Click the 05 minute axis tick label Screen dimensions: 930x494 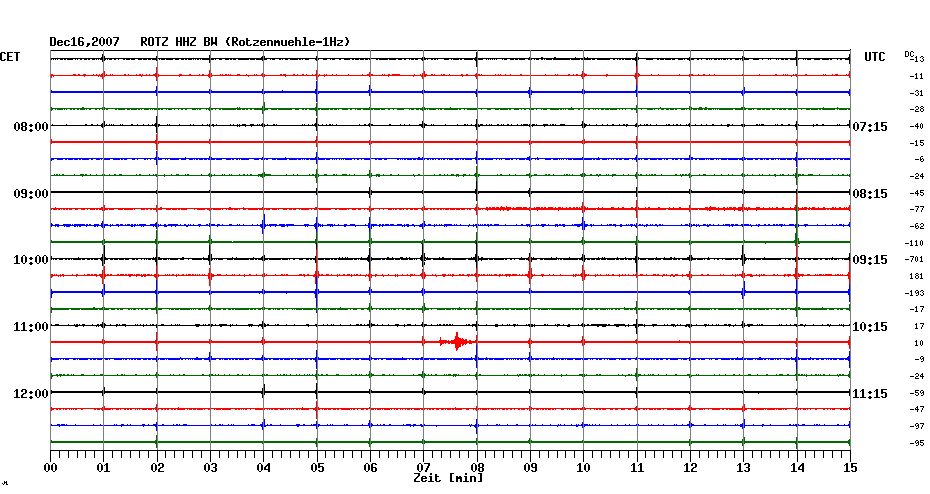click(x=317, y=468)
